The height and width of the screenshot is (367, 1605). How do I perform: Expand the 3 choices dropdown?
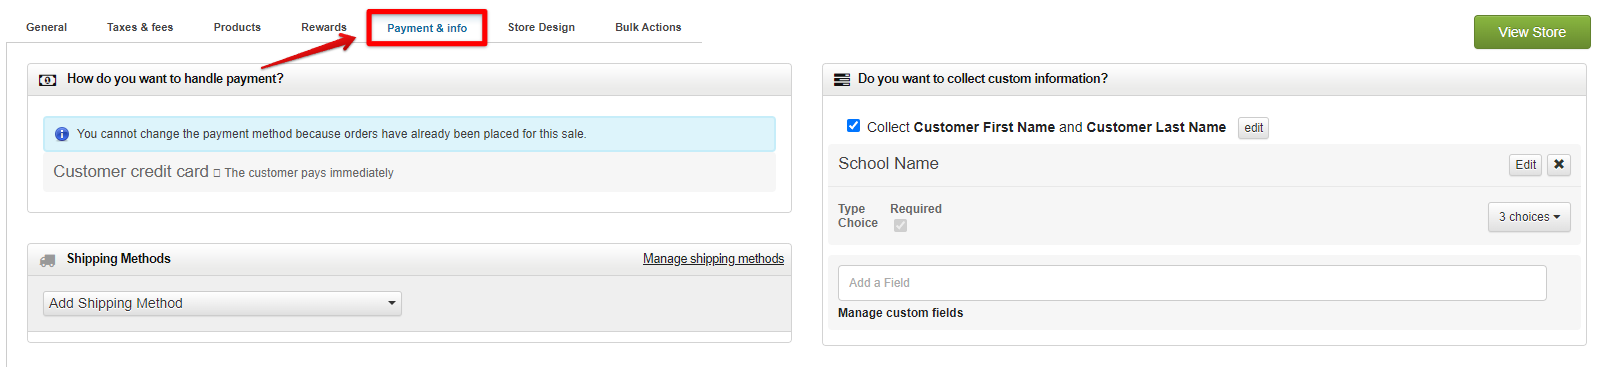pos(1529,217)
